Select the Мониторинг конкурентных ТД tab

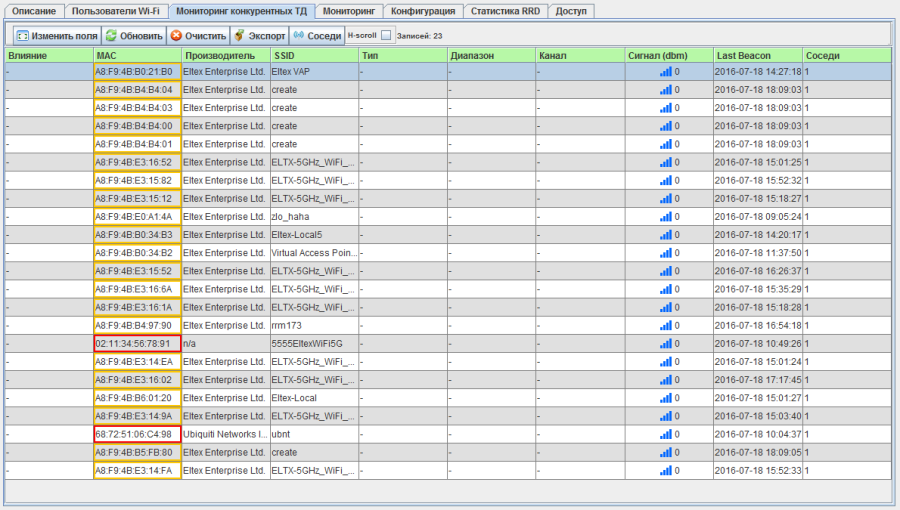tap(242, 11)
